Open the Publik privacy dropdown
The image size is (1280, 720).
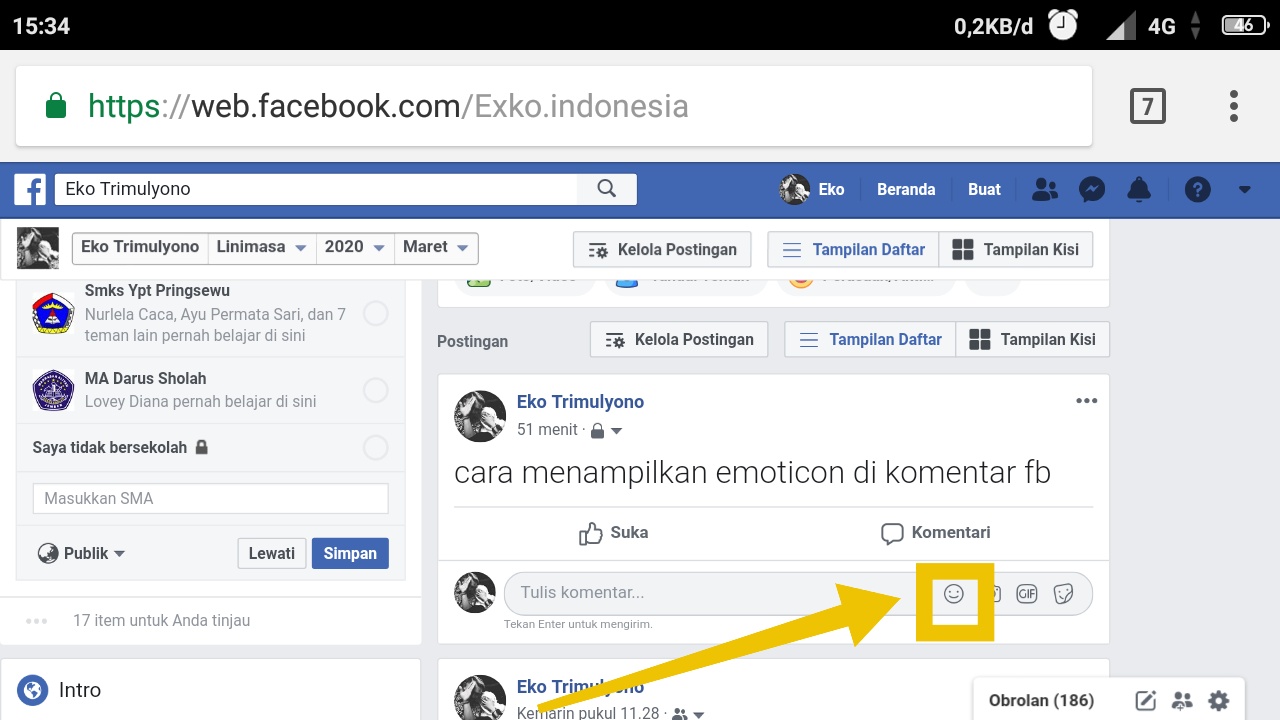[81, 553]
